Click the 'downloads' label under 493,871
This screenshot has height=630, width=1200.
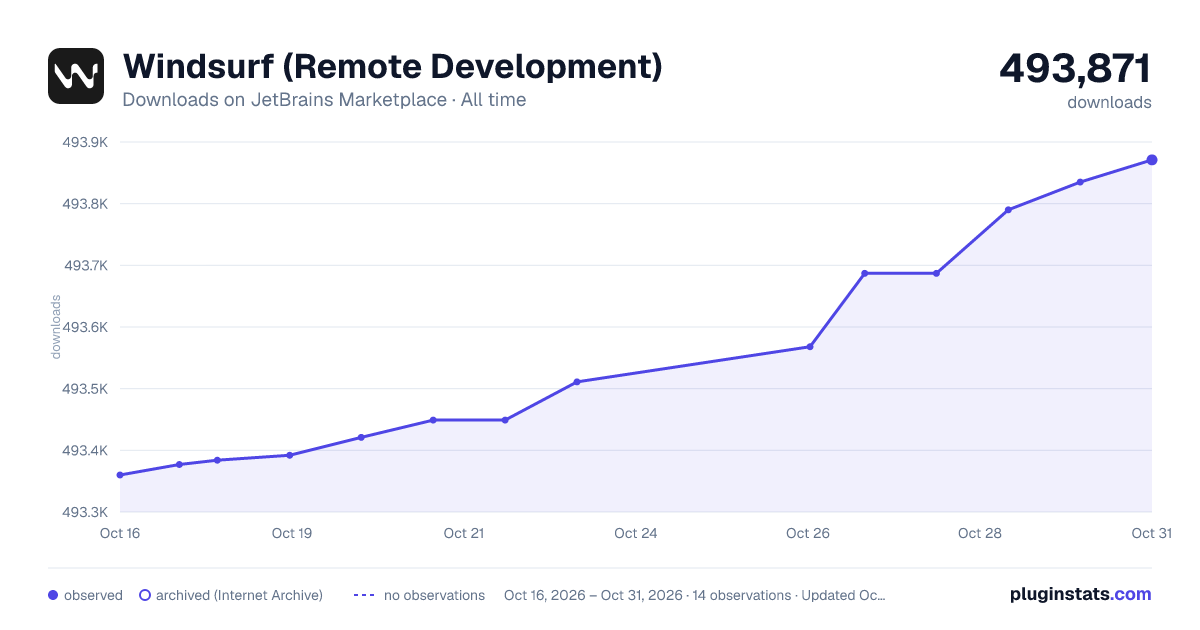[1109, 102]
